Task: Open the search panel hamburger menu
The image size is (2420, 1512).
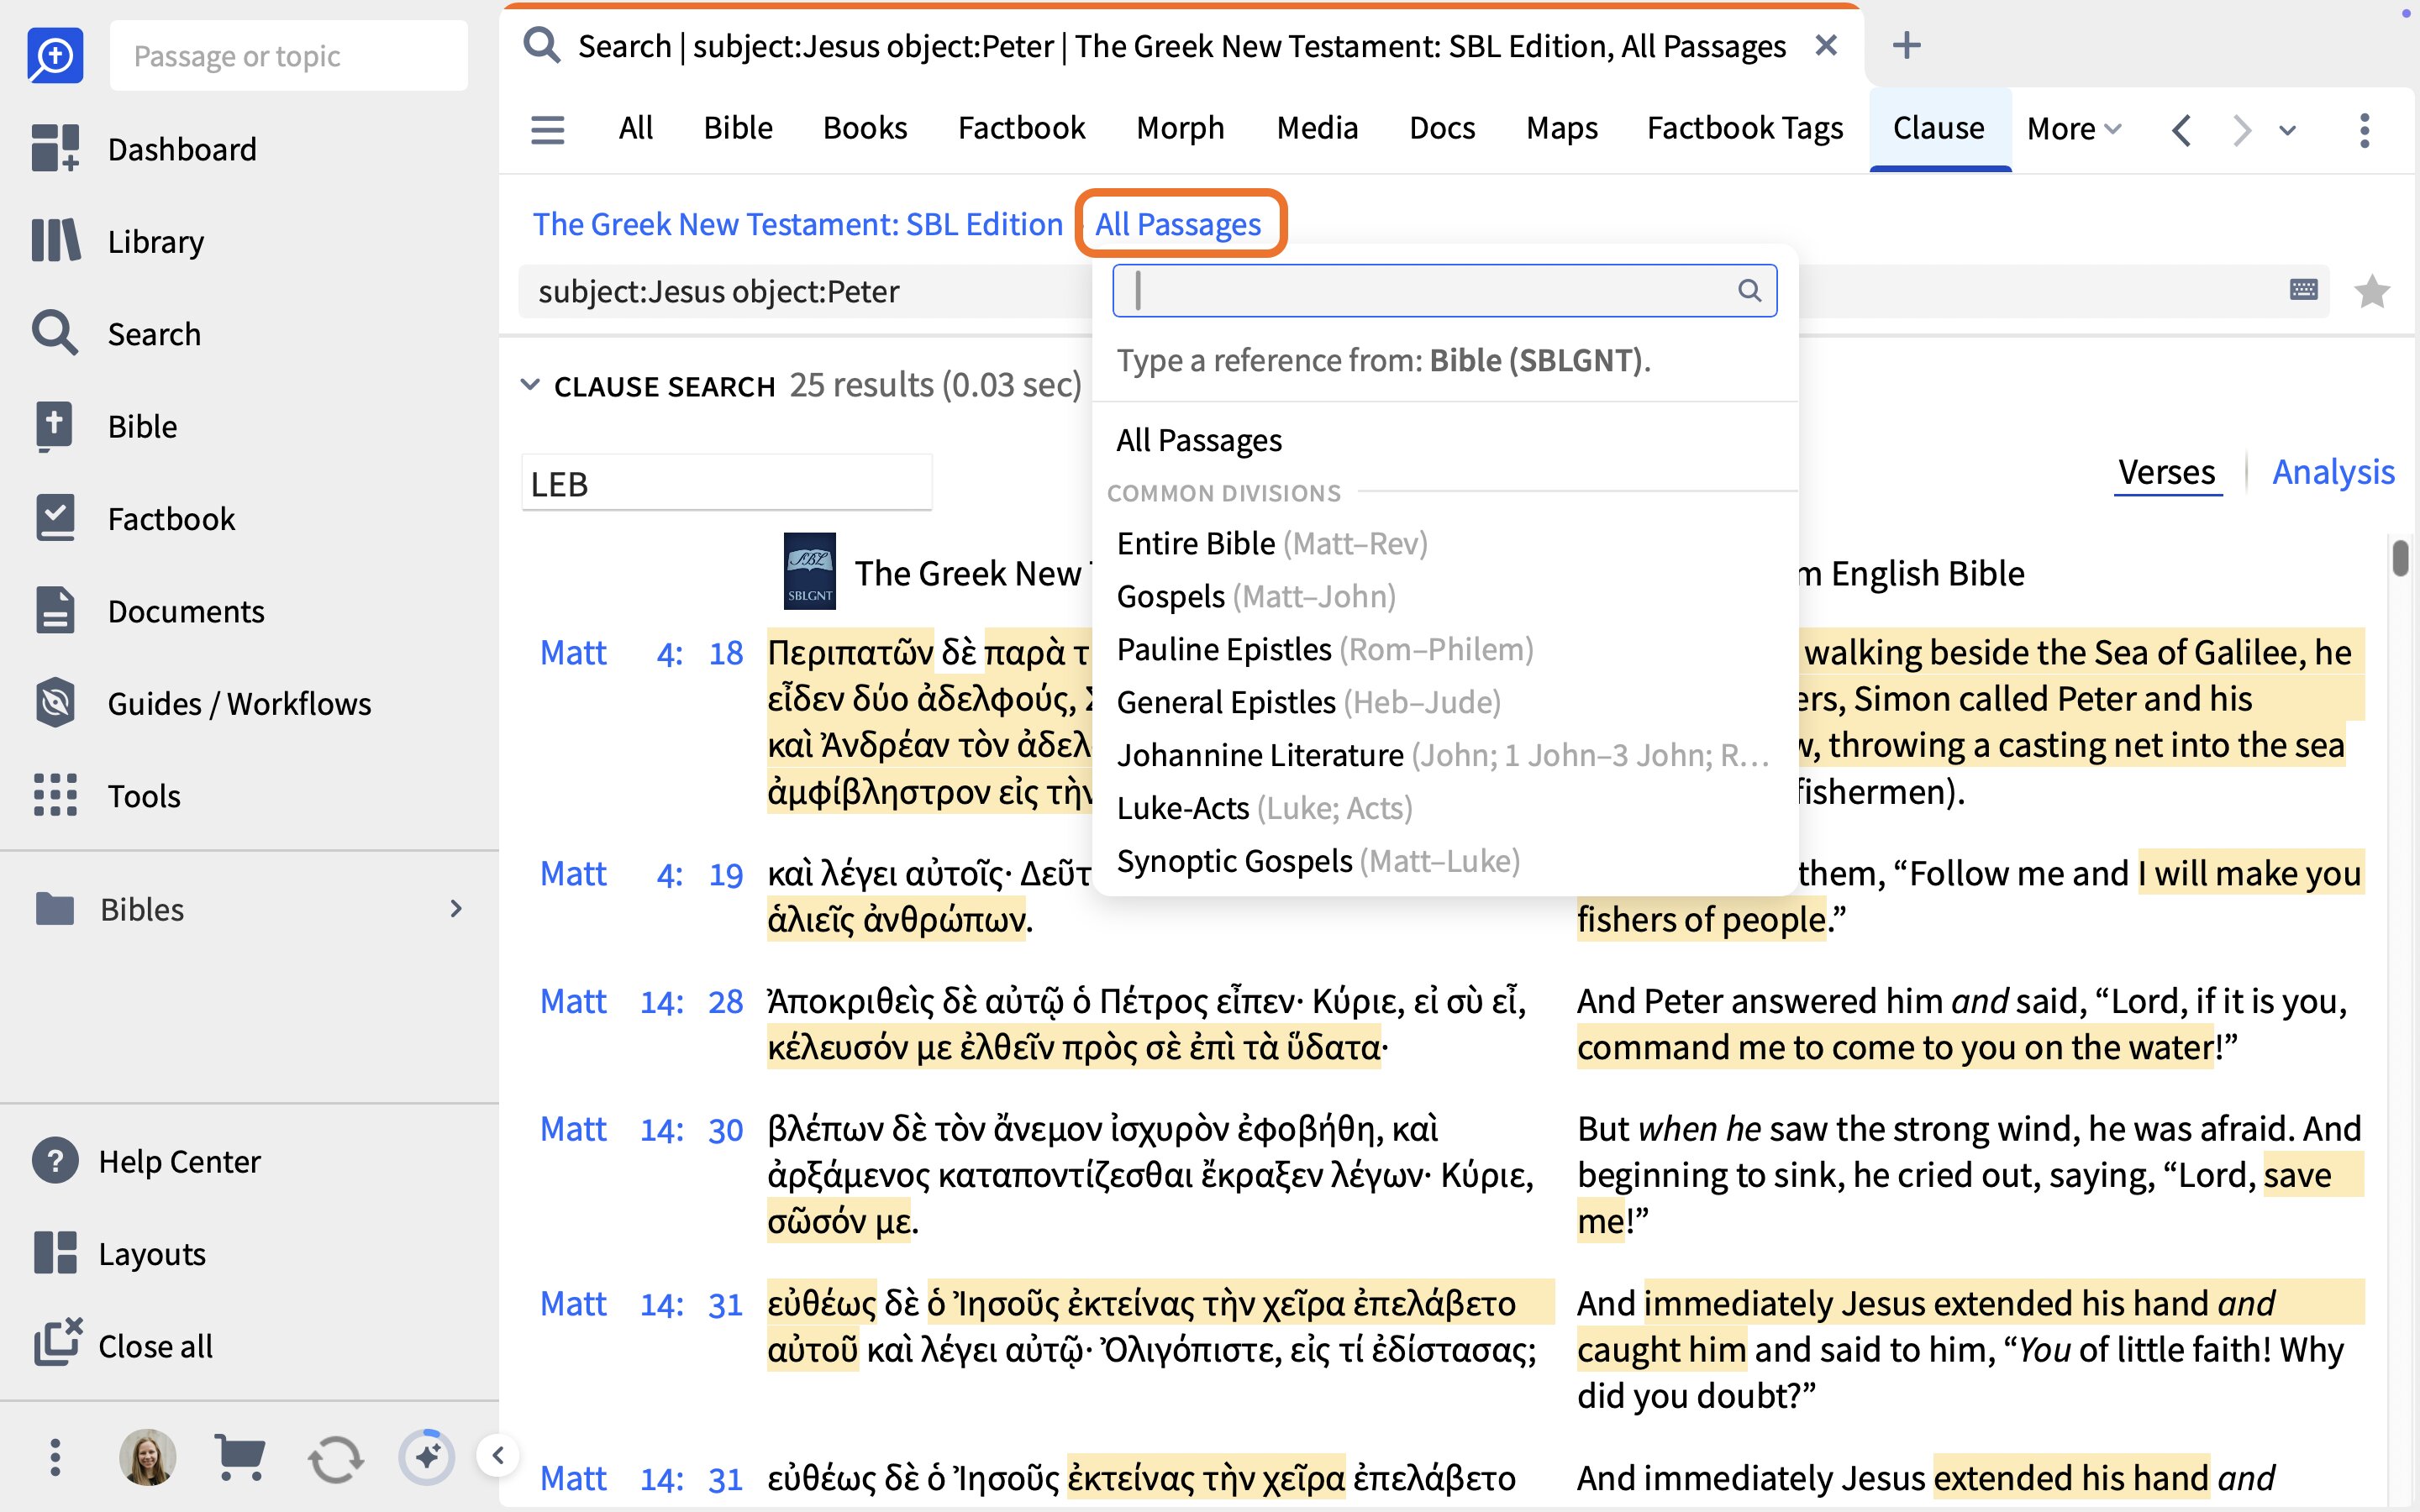Action: pos(547,129)
